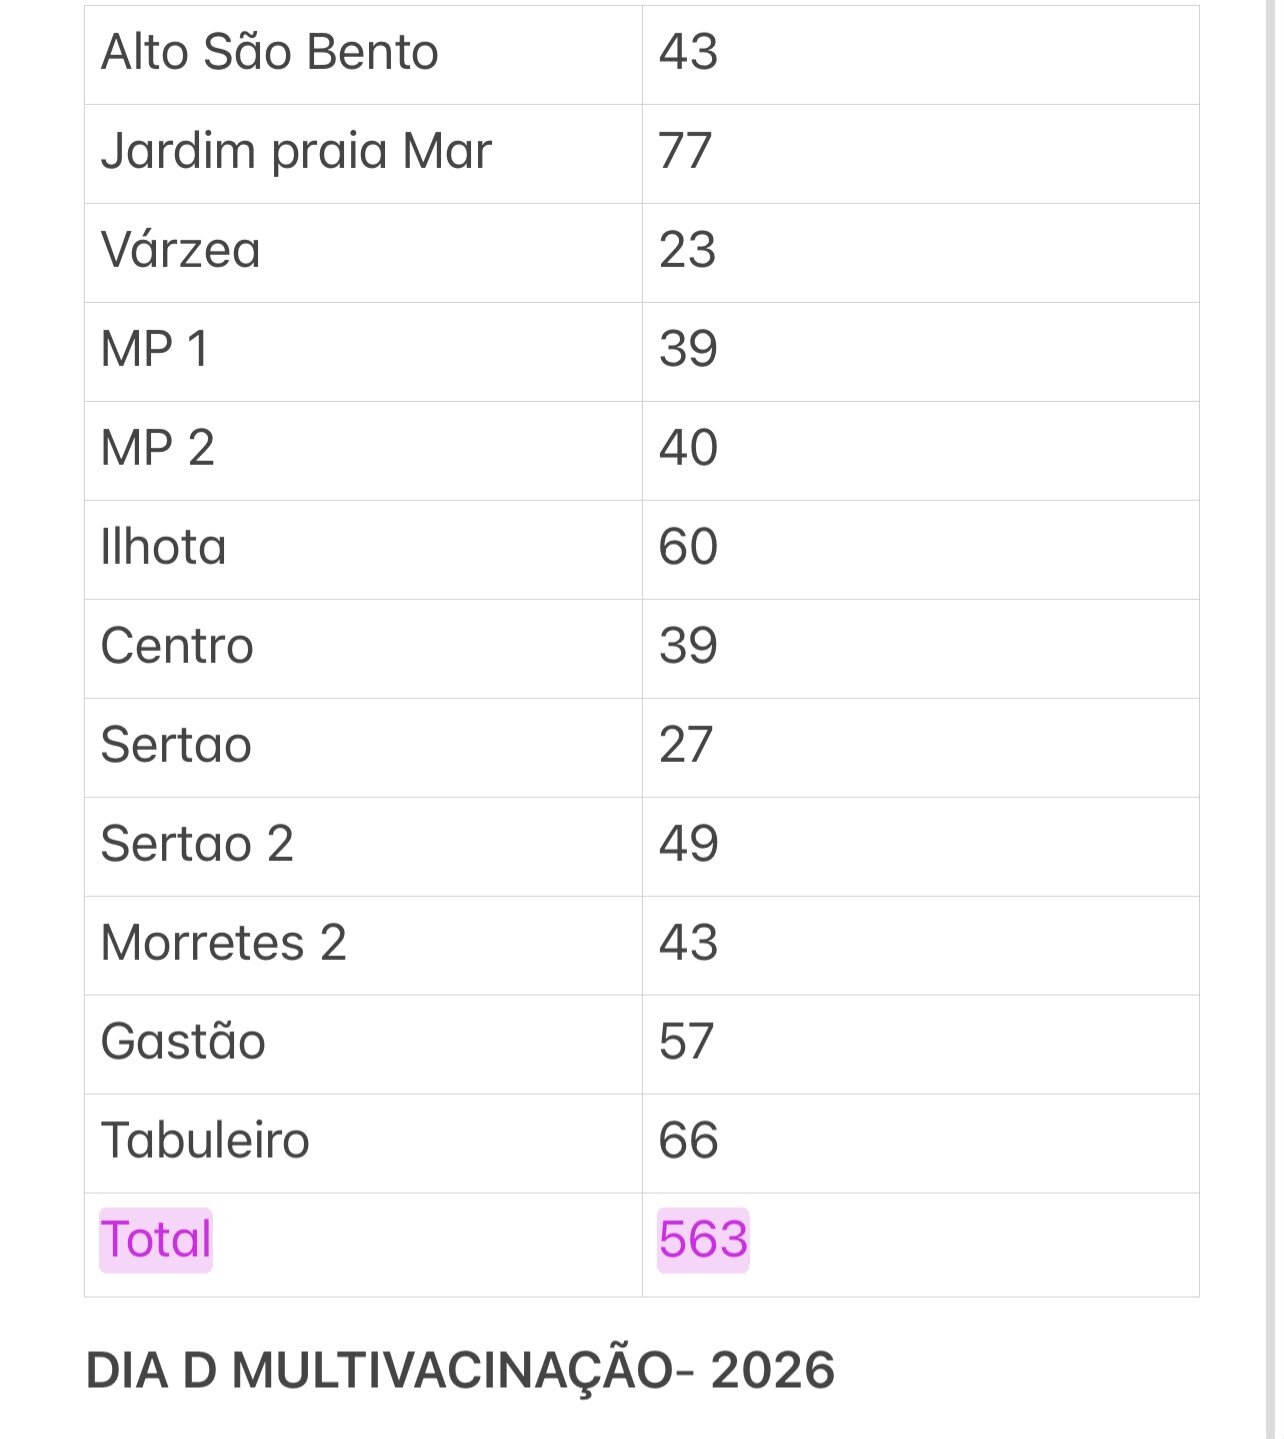Click the Gastão row label
The width and height of the screenshot is (1284, 1439).
(183, 1041)
